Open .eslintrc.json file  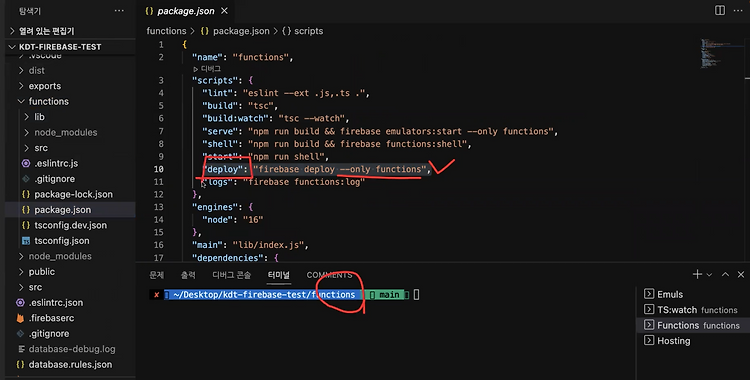click(x=55, y=302)
